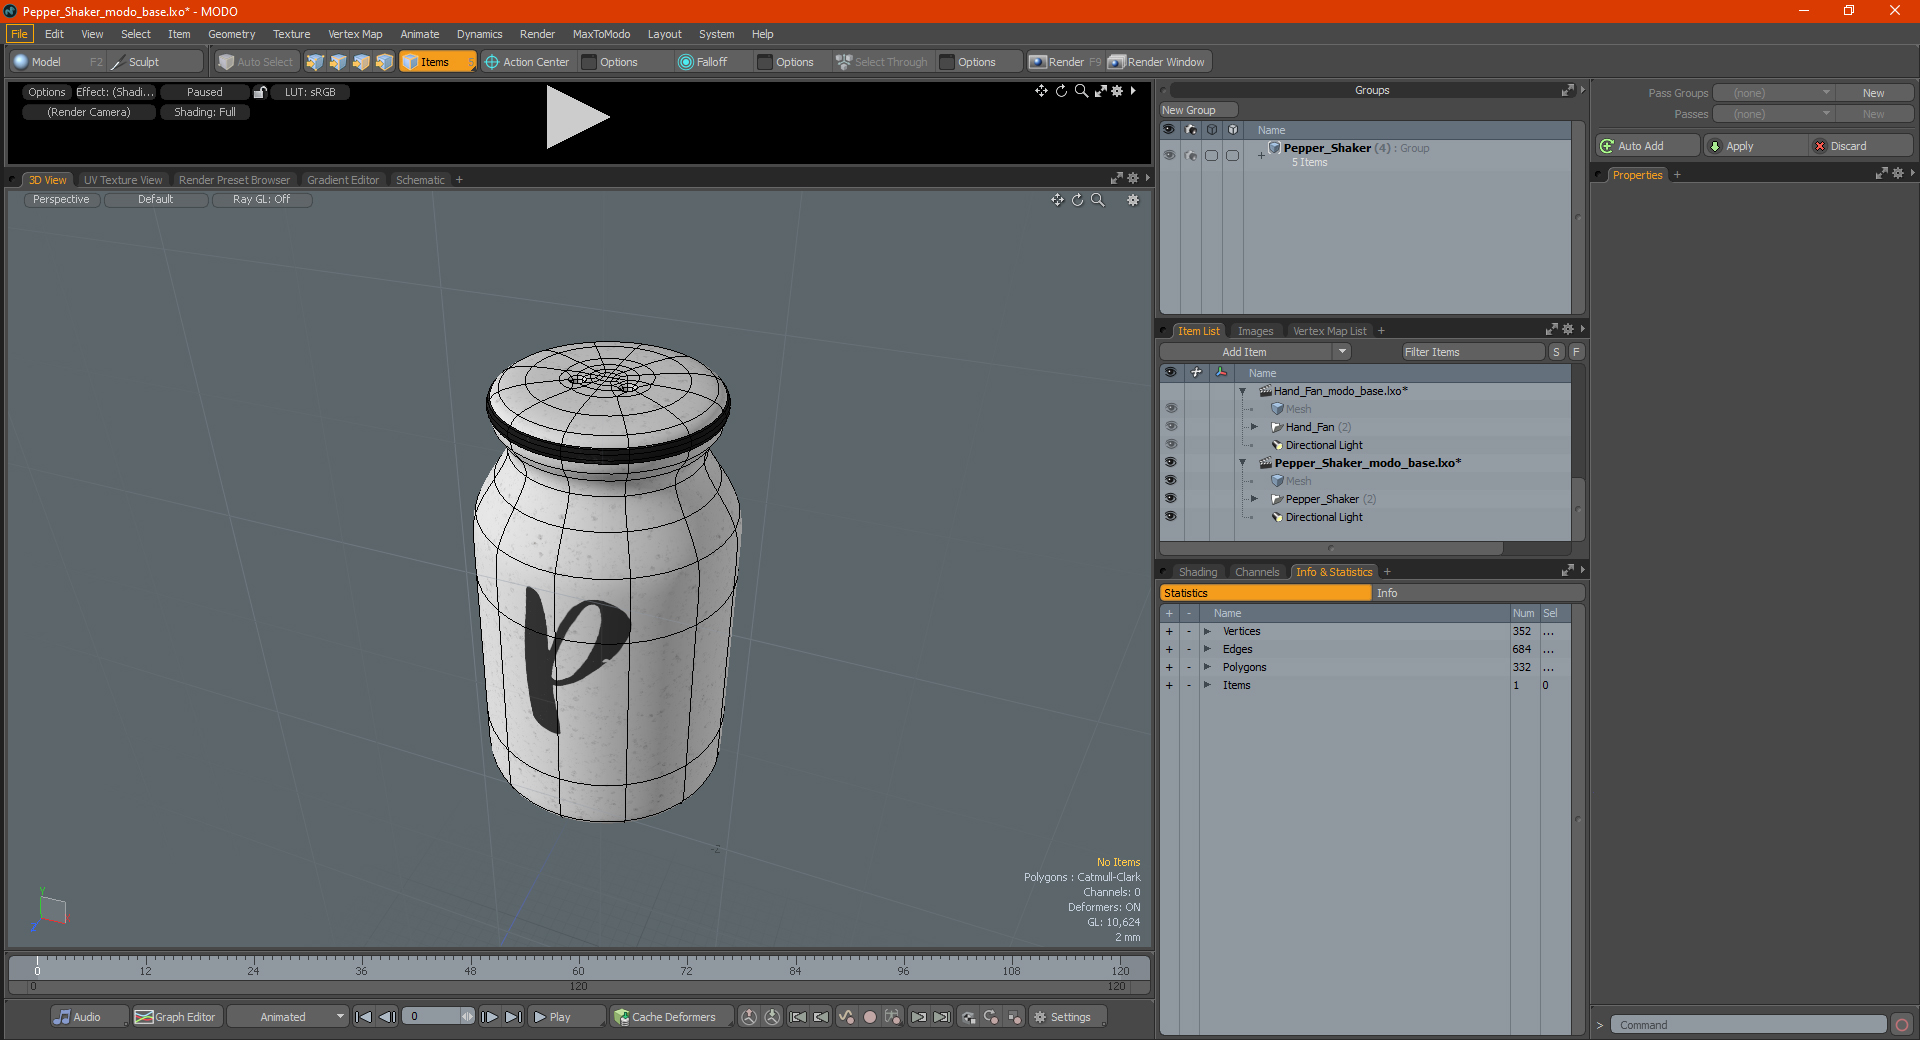Open 3D viewport gear settings
The width and height of the screenshot is (1920, 1040).
click(1133, 200)
